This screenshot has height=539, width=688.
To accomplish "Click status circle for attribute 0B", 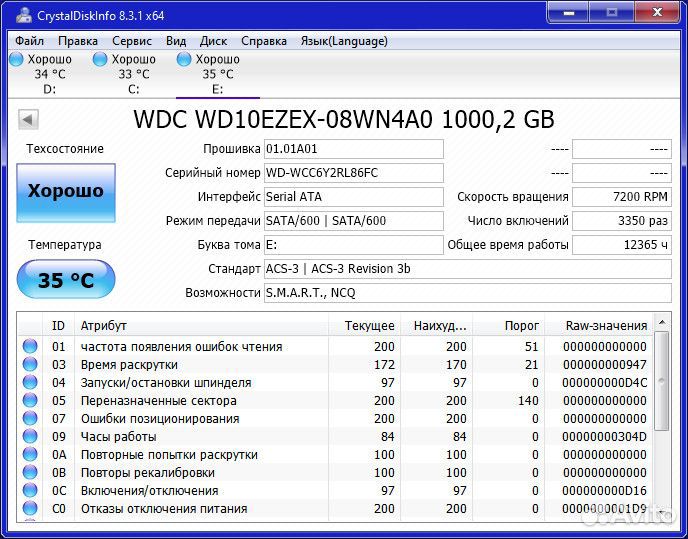I will point(30,472).
